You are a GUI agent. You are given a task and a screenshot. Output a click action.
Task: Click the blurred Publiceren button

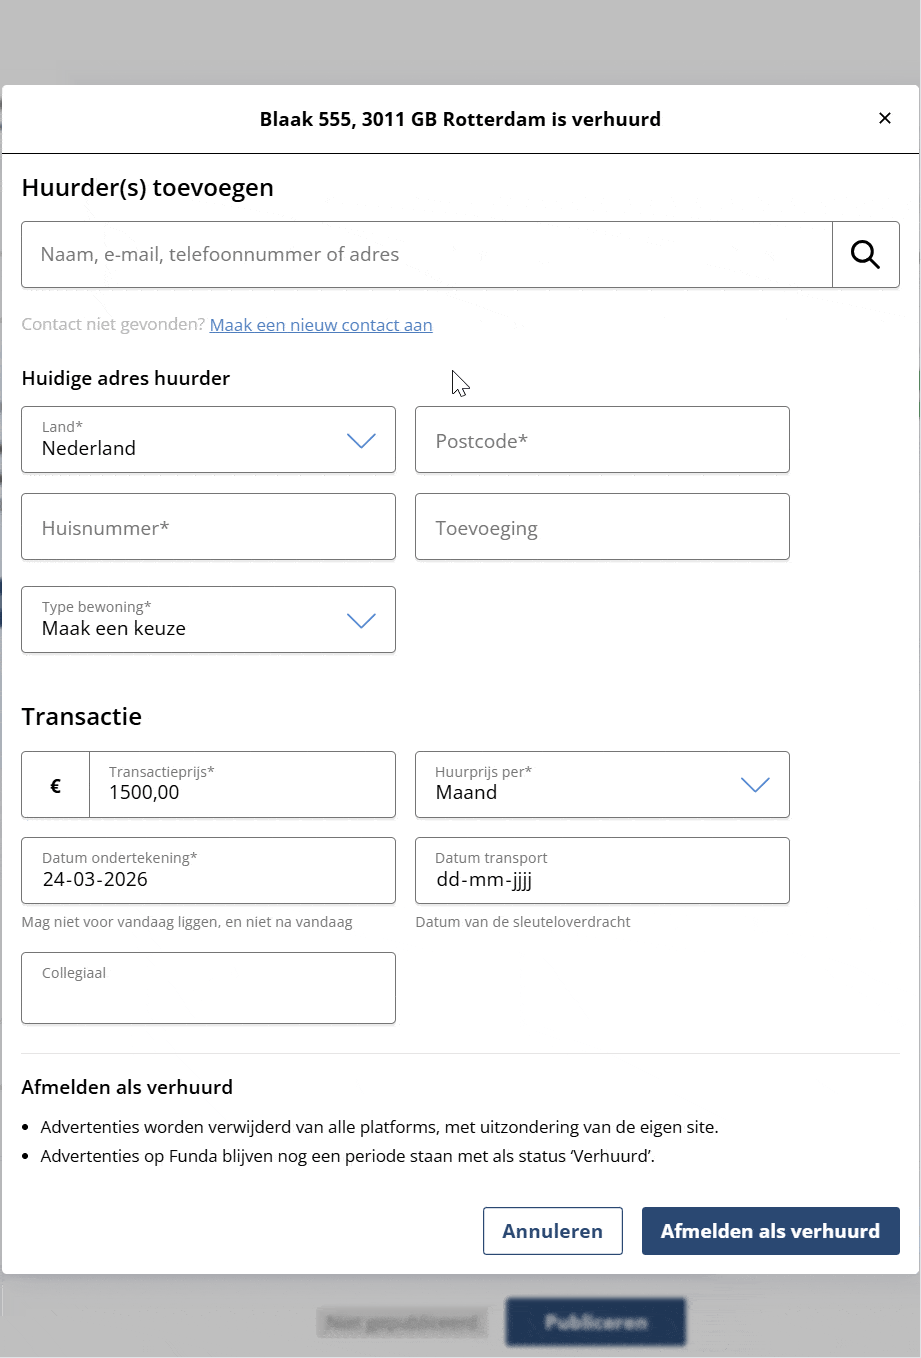[x=596, y=1322]
